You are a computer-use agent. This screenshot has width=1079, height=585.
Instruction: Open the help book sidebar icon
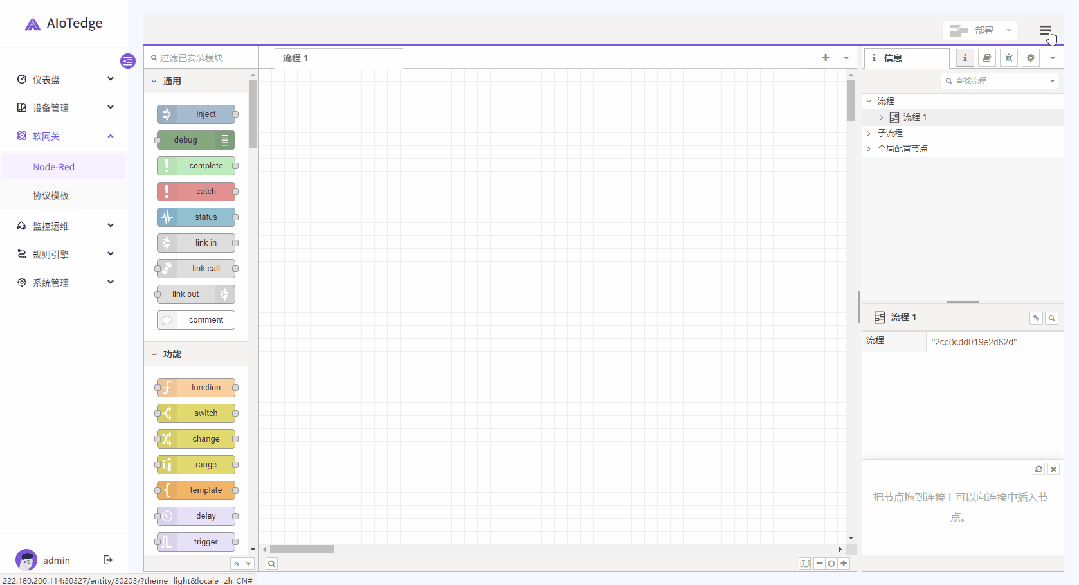987,58
